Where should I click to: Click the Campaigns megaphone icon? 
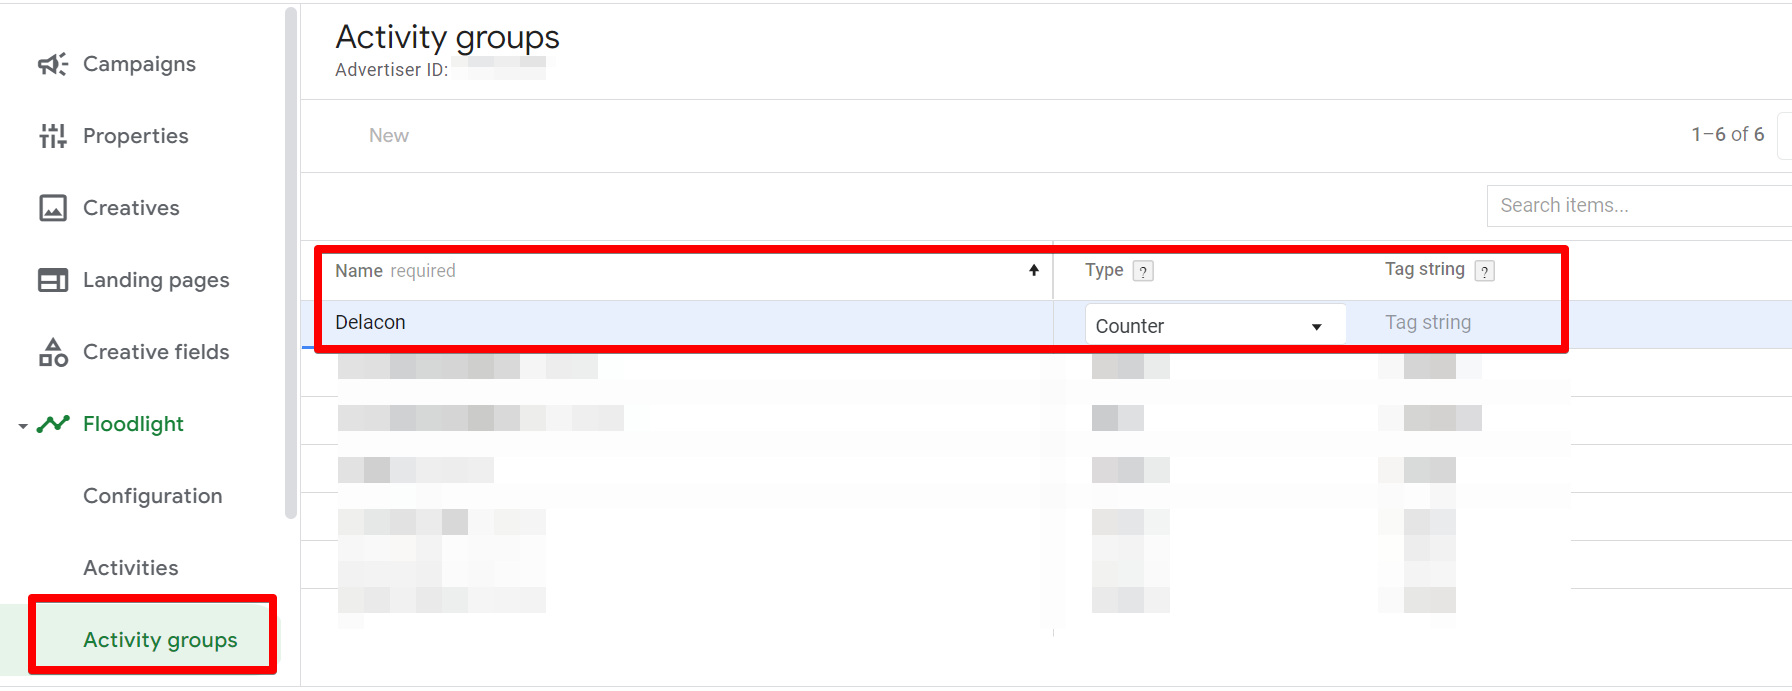click(52, 64)
